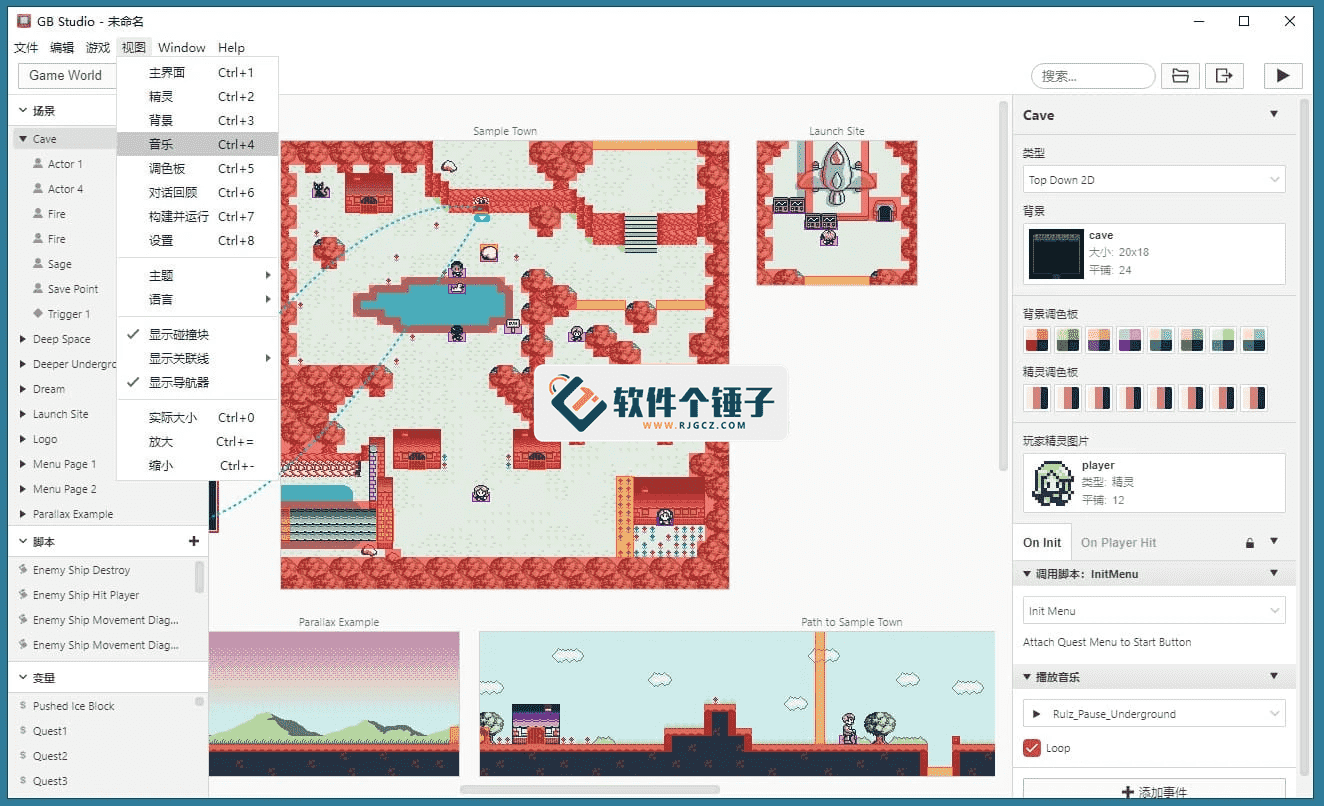The width and height of the screenshot is (1324, 806).
Task: Open the Window menu
Action: coord(181,47)
